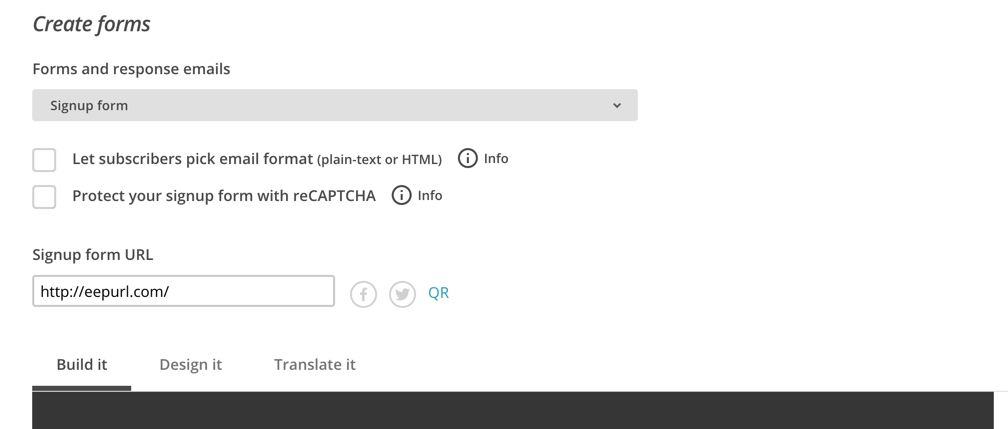Switch to the Design it tab
The width and height of the screenshot is (1008, 429).
[190, 365]
